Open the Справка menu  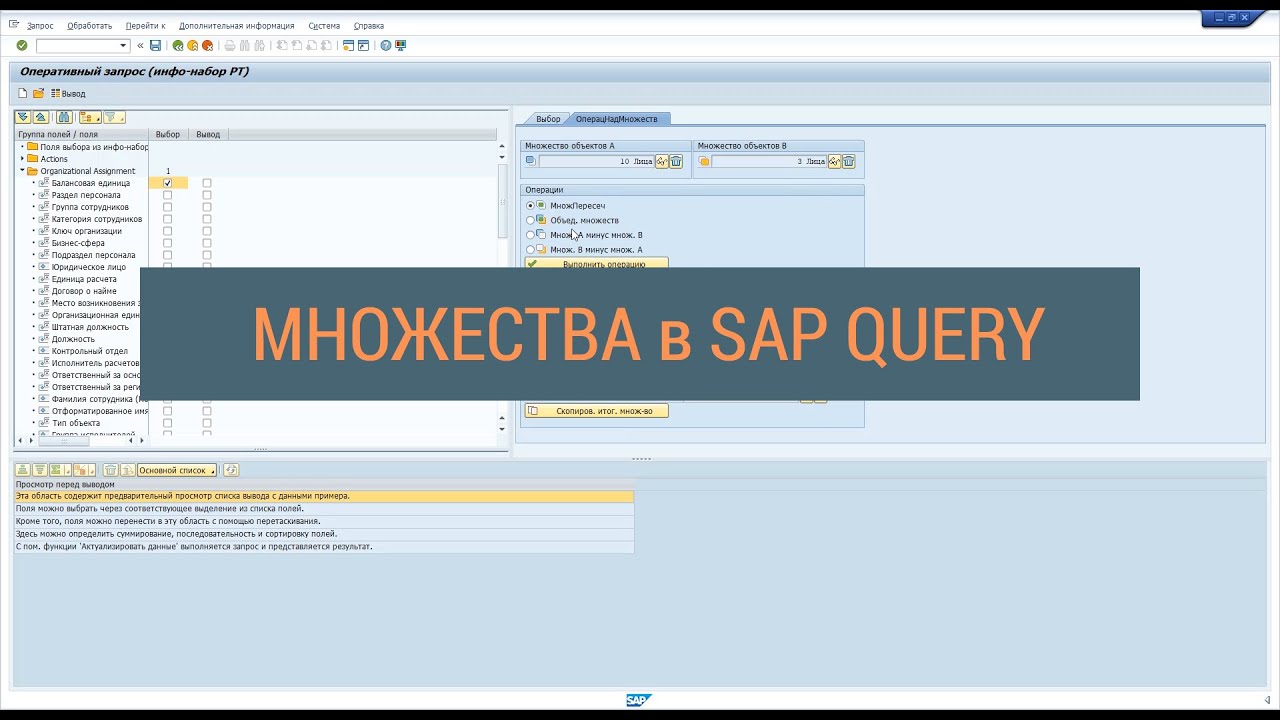point(369,26)
